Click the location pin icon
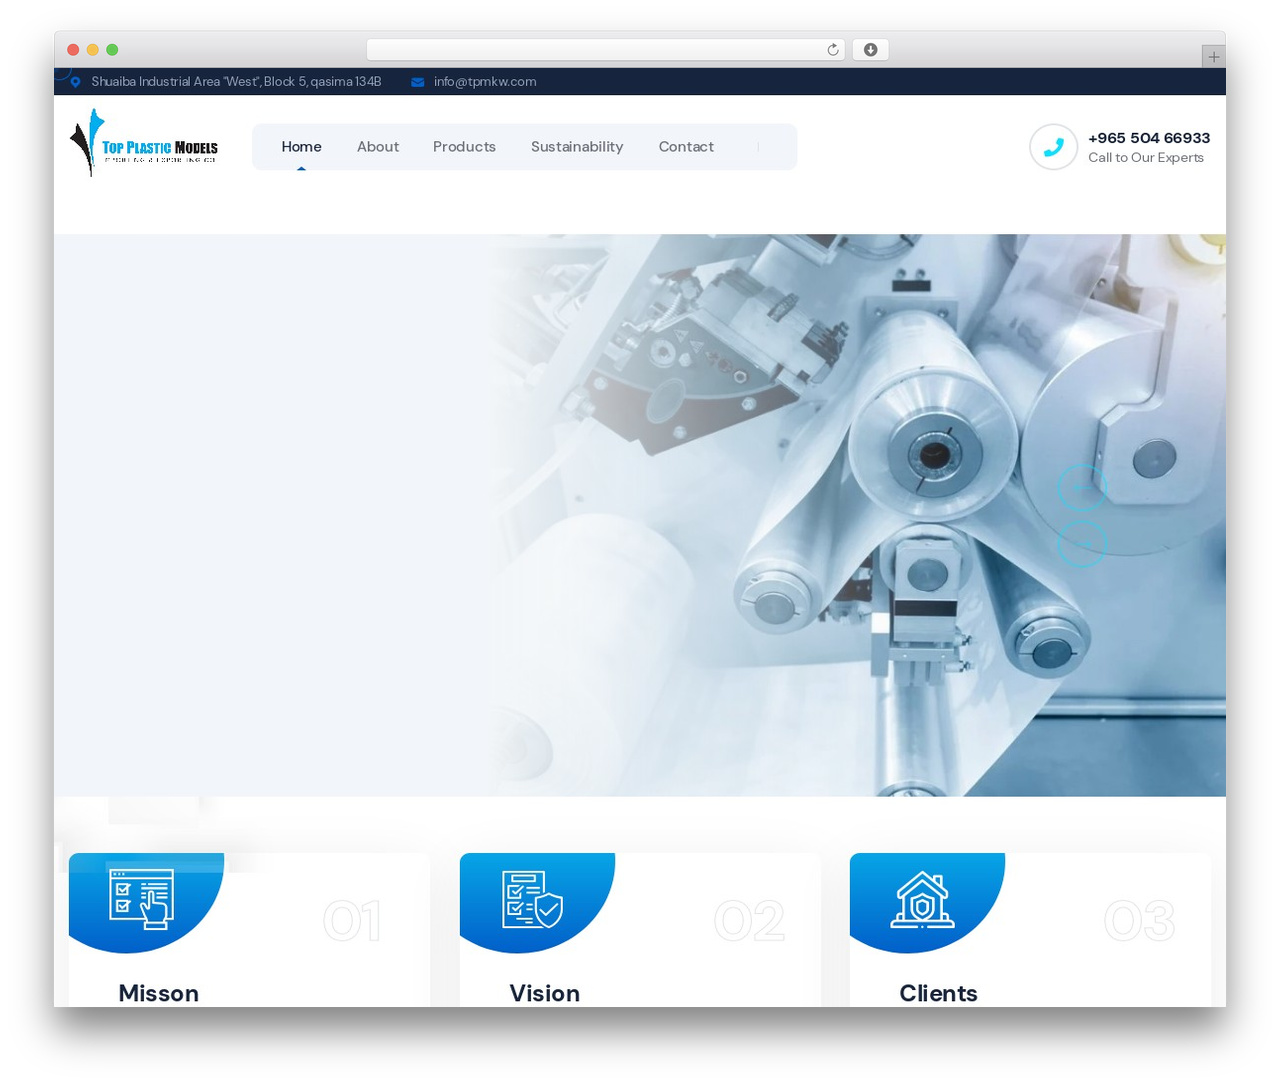Screen dimensions: 1280x1084 75,82
